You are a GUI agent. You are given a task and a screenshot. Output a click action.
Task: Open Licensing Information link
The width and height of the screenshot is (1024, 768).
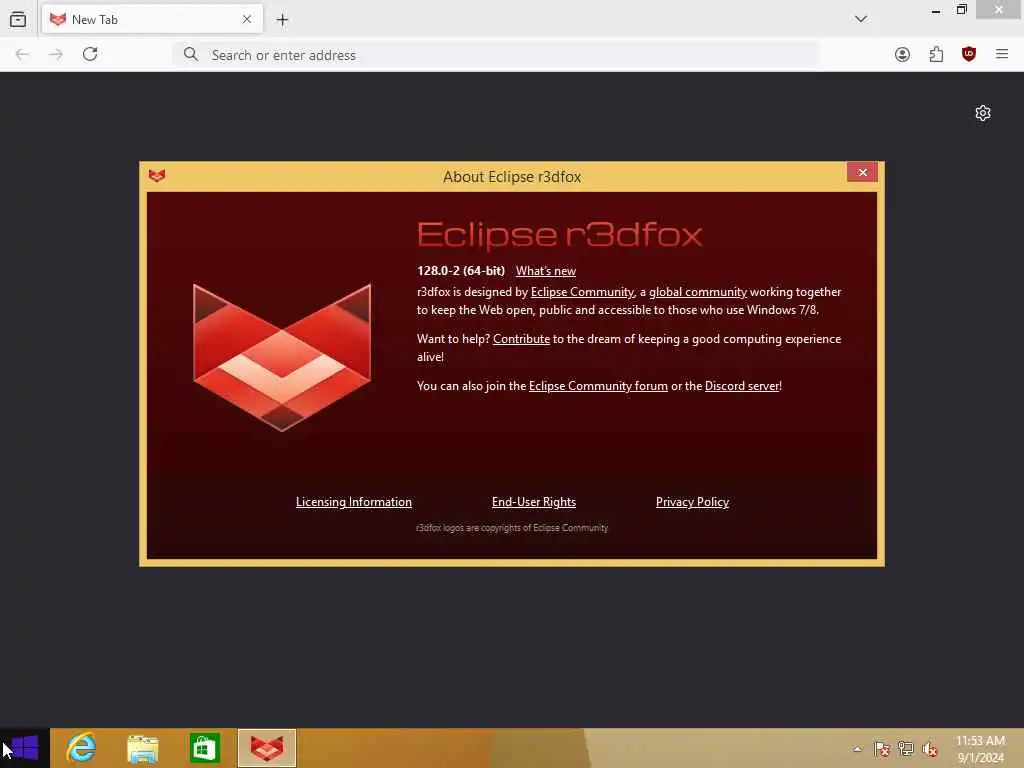tap(354, 502)
